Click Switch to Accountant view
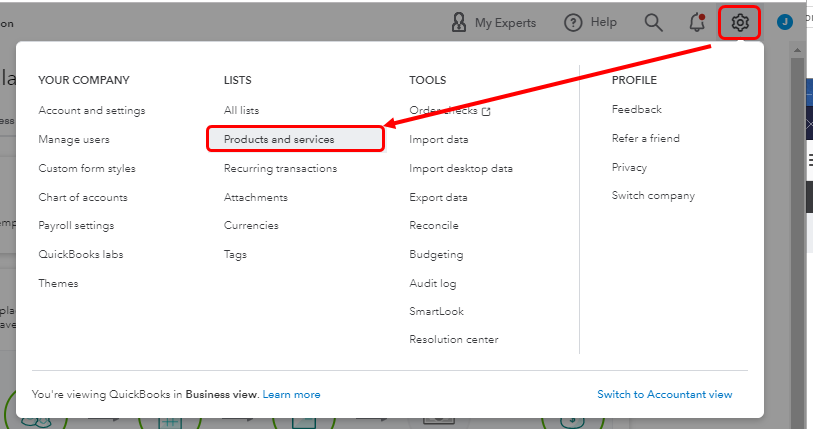This screenshot has width=813, height=429. (x=664, y=394)
